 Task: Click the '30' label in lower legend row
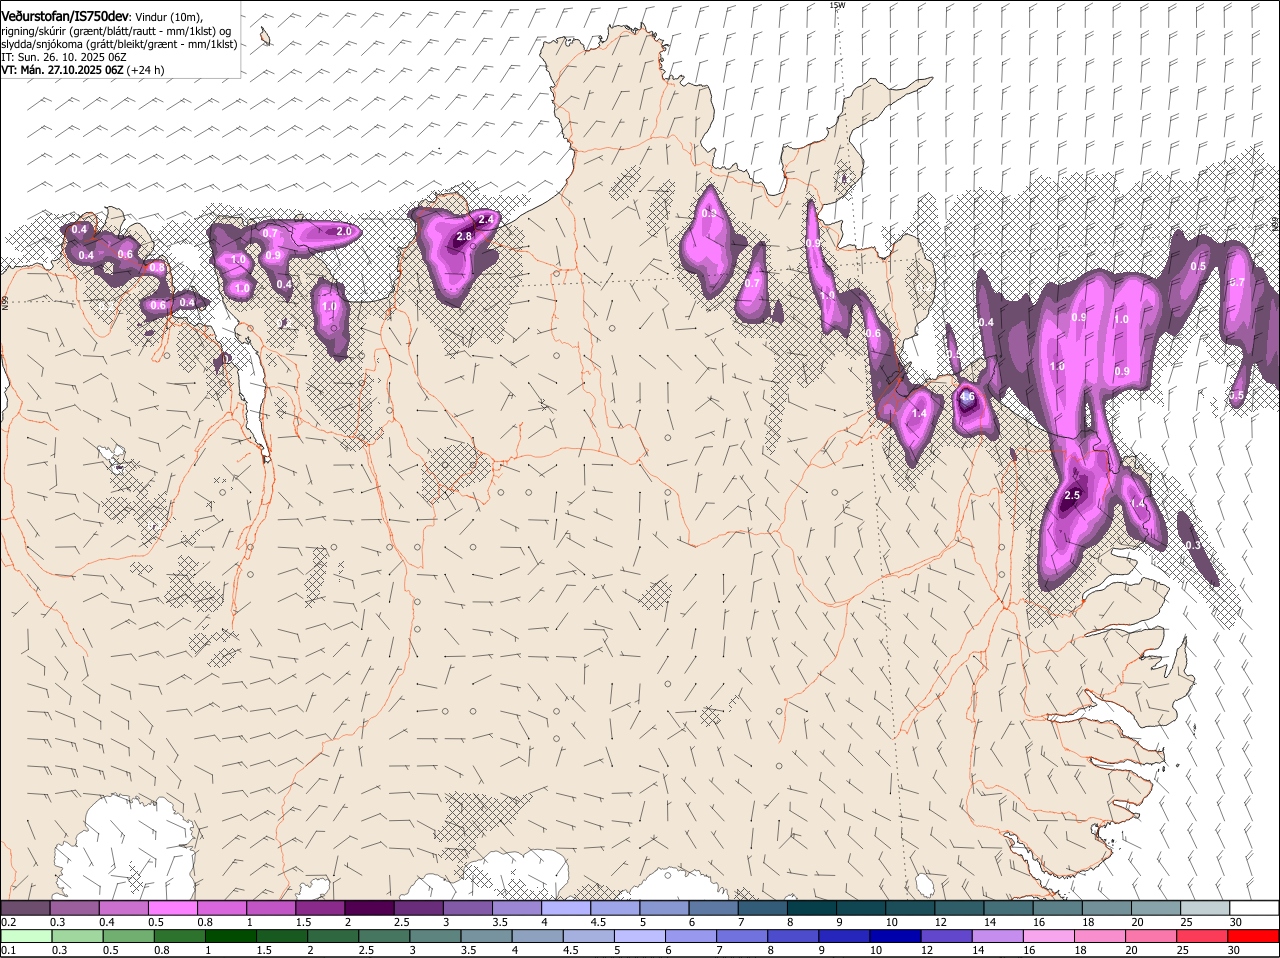[1233, 951]
